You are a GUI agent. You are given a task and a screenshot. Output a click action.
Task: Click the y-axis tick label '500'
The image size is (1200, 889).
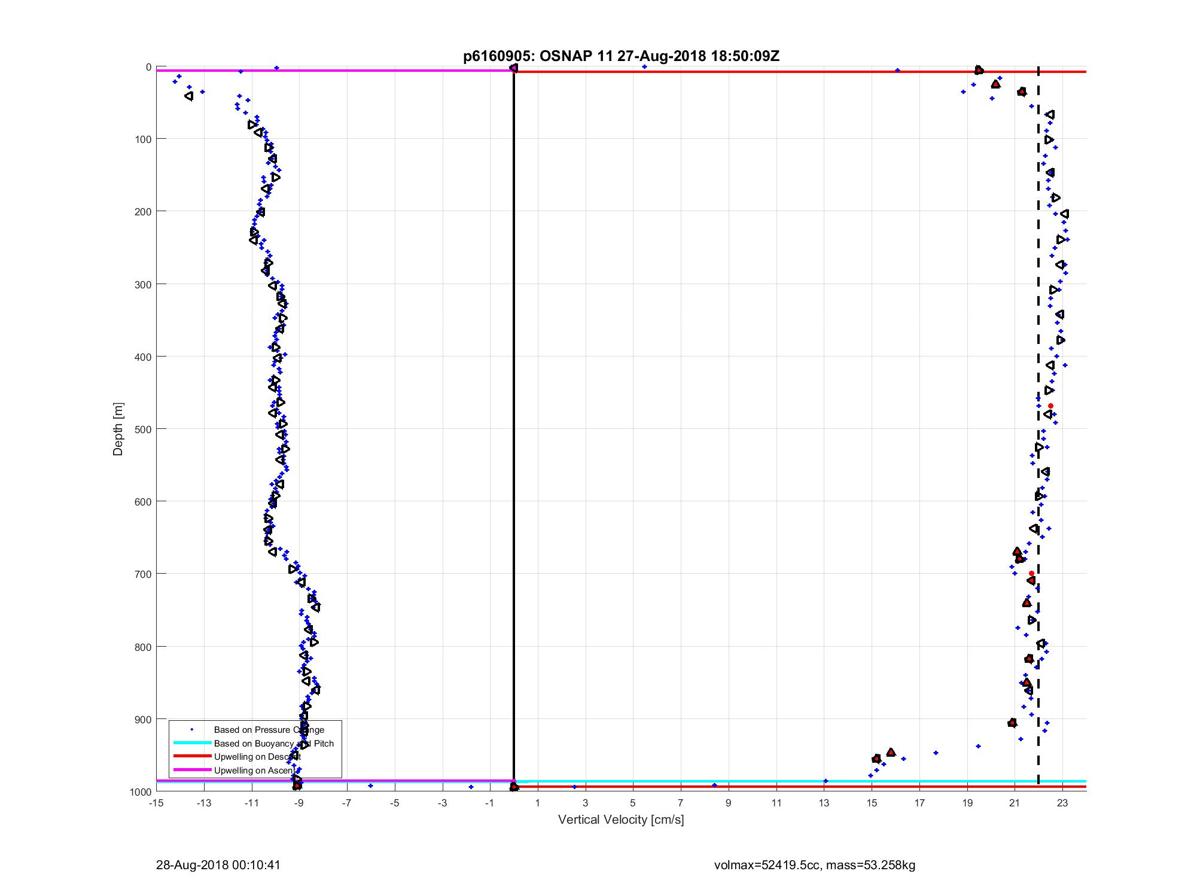[141, 429]
